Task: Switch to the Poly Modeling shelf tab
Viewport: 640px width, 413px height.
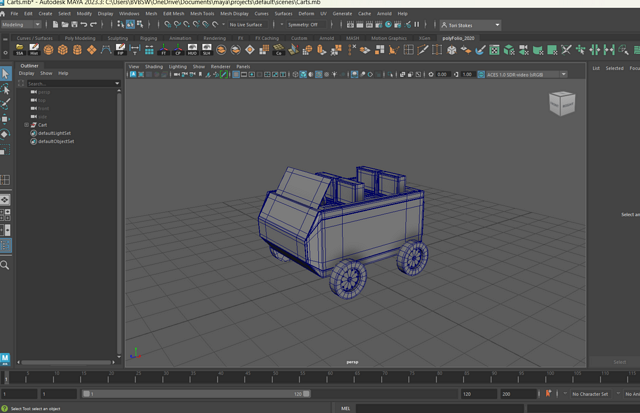Action: (80, 38)
